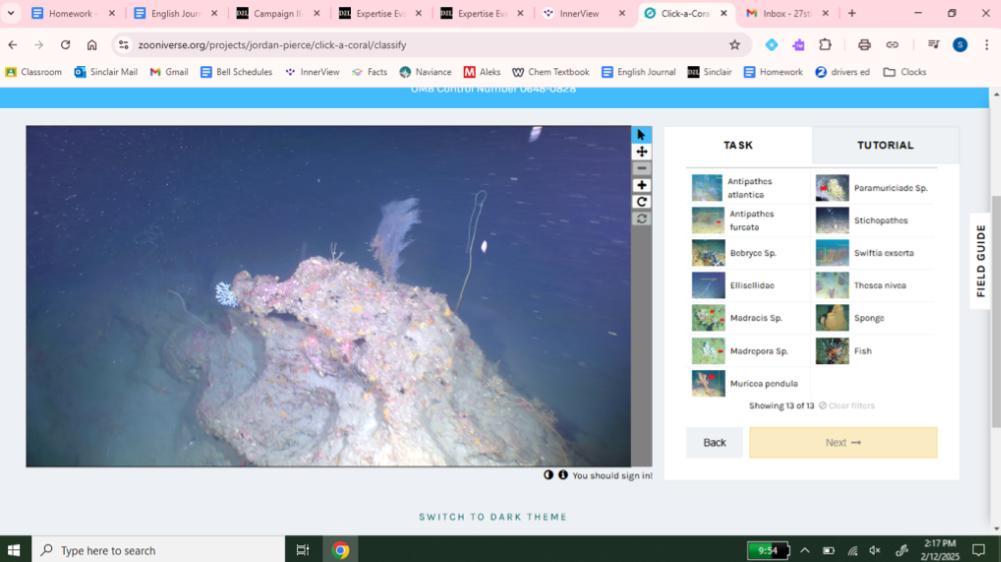Click the Next button
1001x562 pixels.
pos(843,443)
